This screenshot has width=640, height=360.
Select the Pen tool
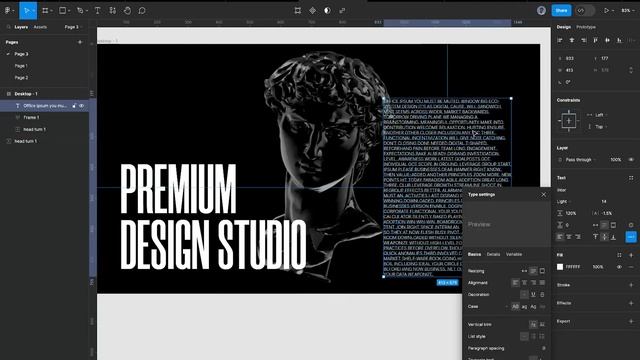[x=80, y=11]
